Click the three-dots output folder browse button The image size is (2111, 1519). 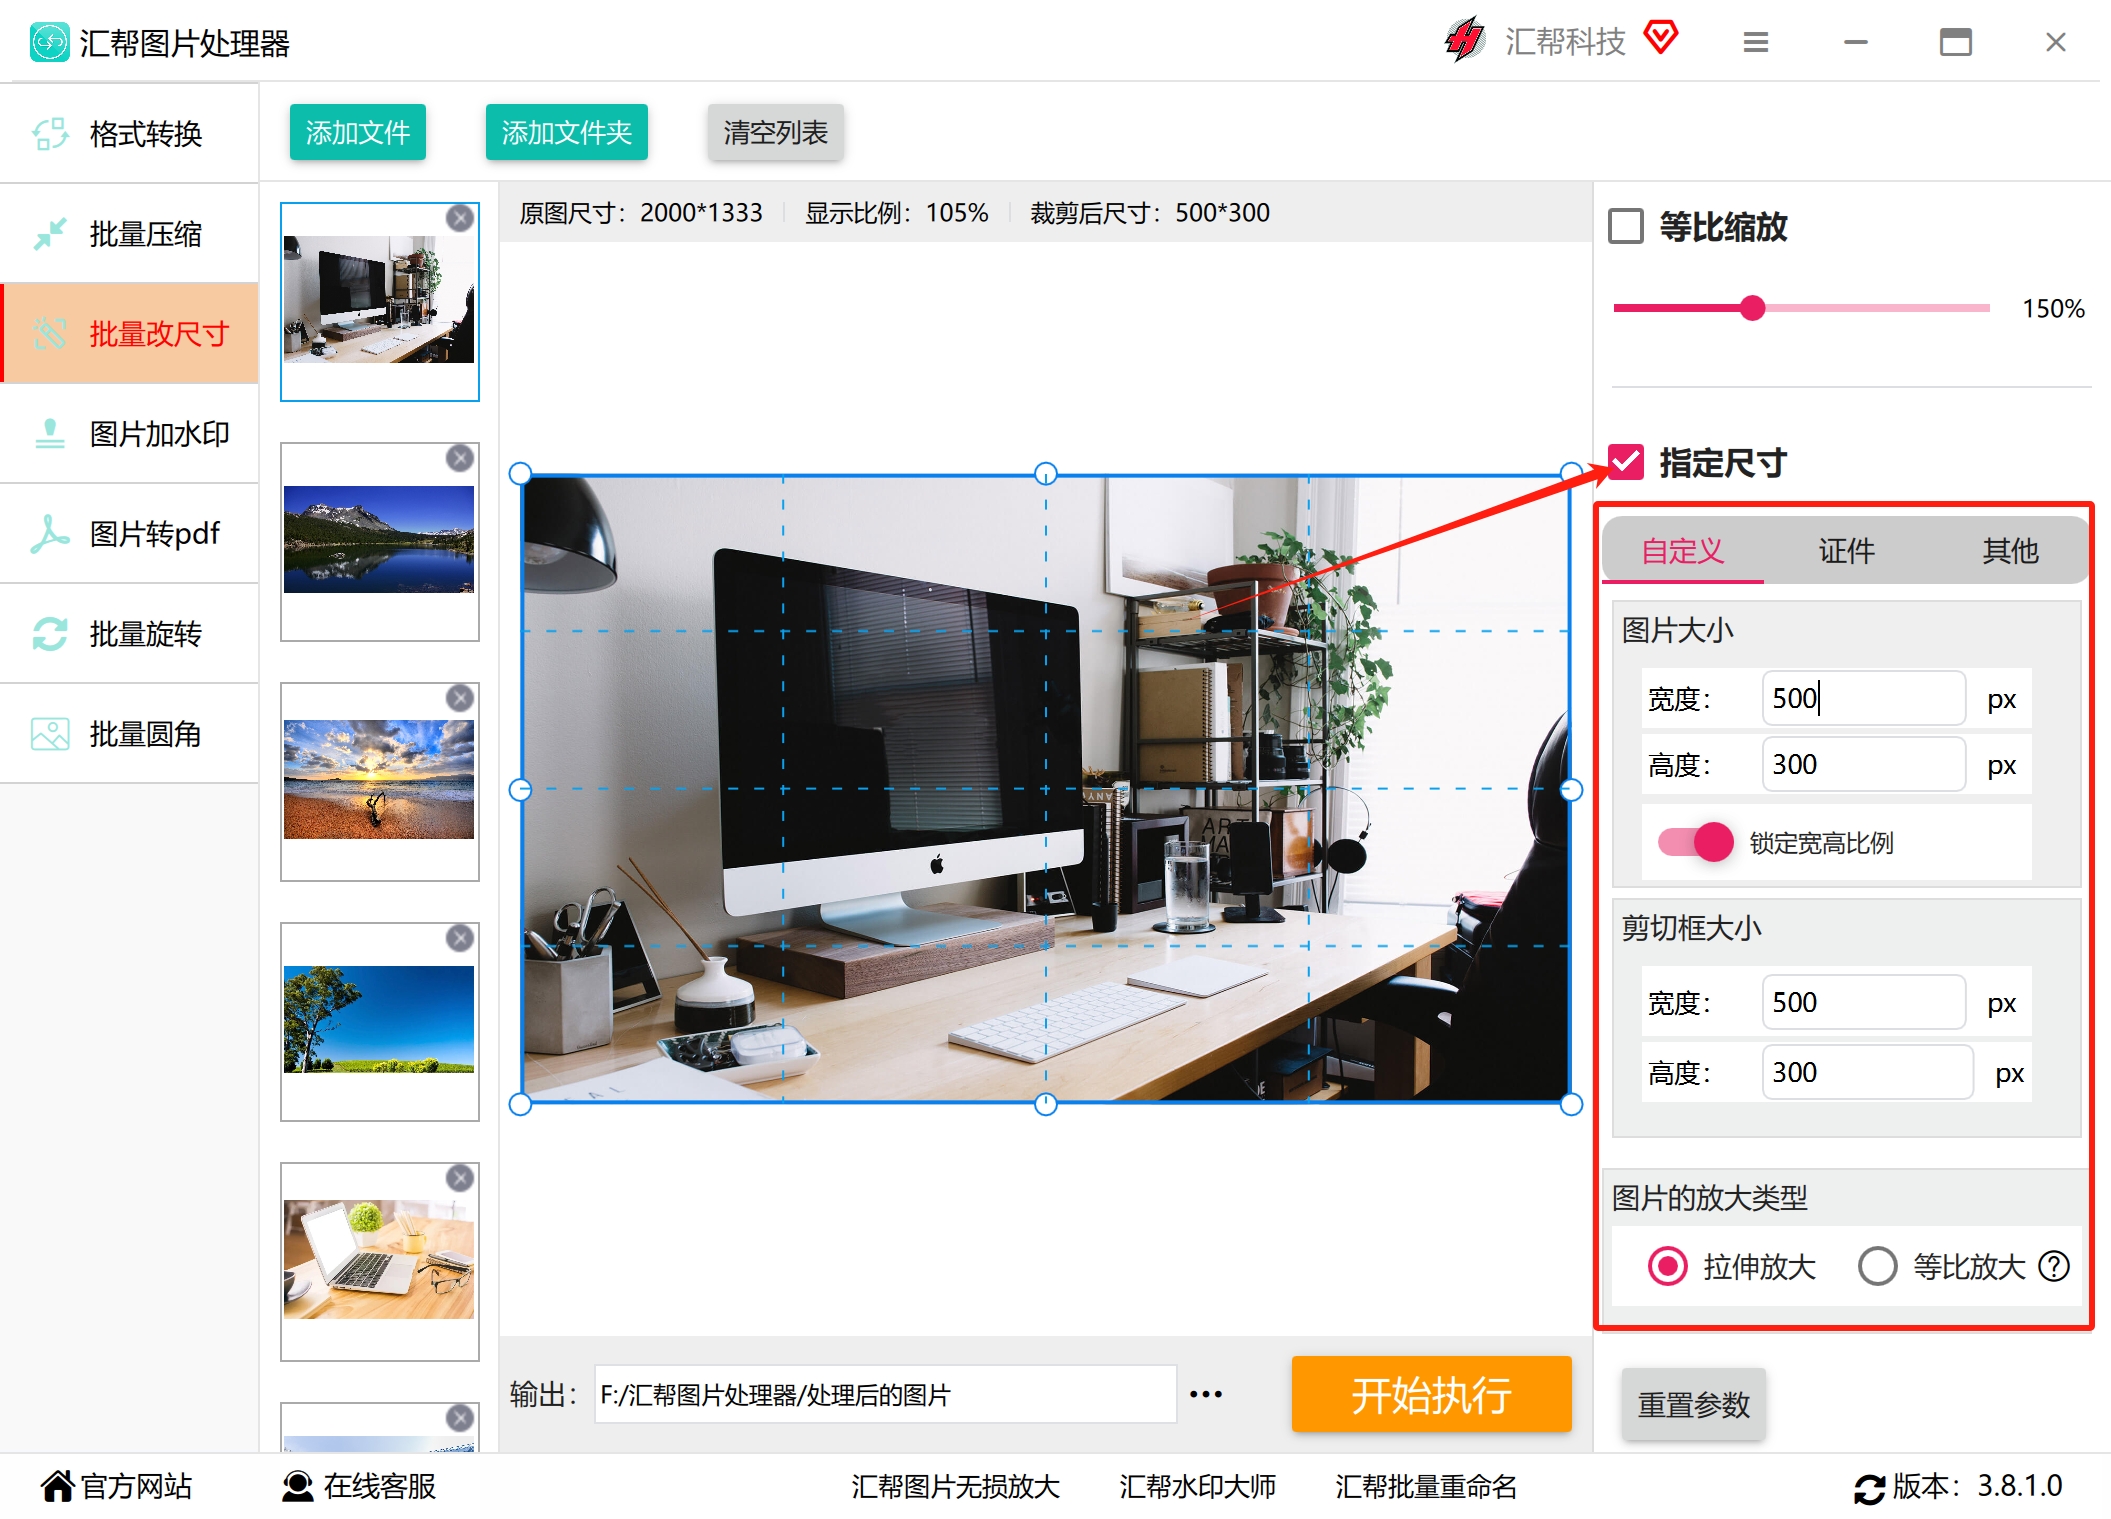(1206, 1394)
